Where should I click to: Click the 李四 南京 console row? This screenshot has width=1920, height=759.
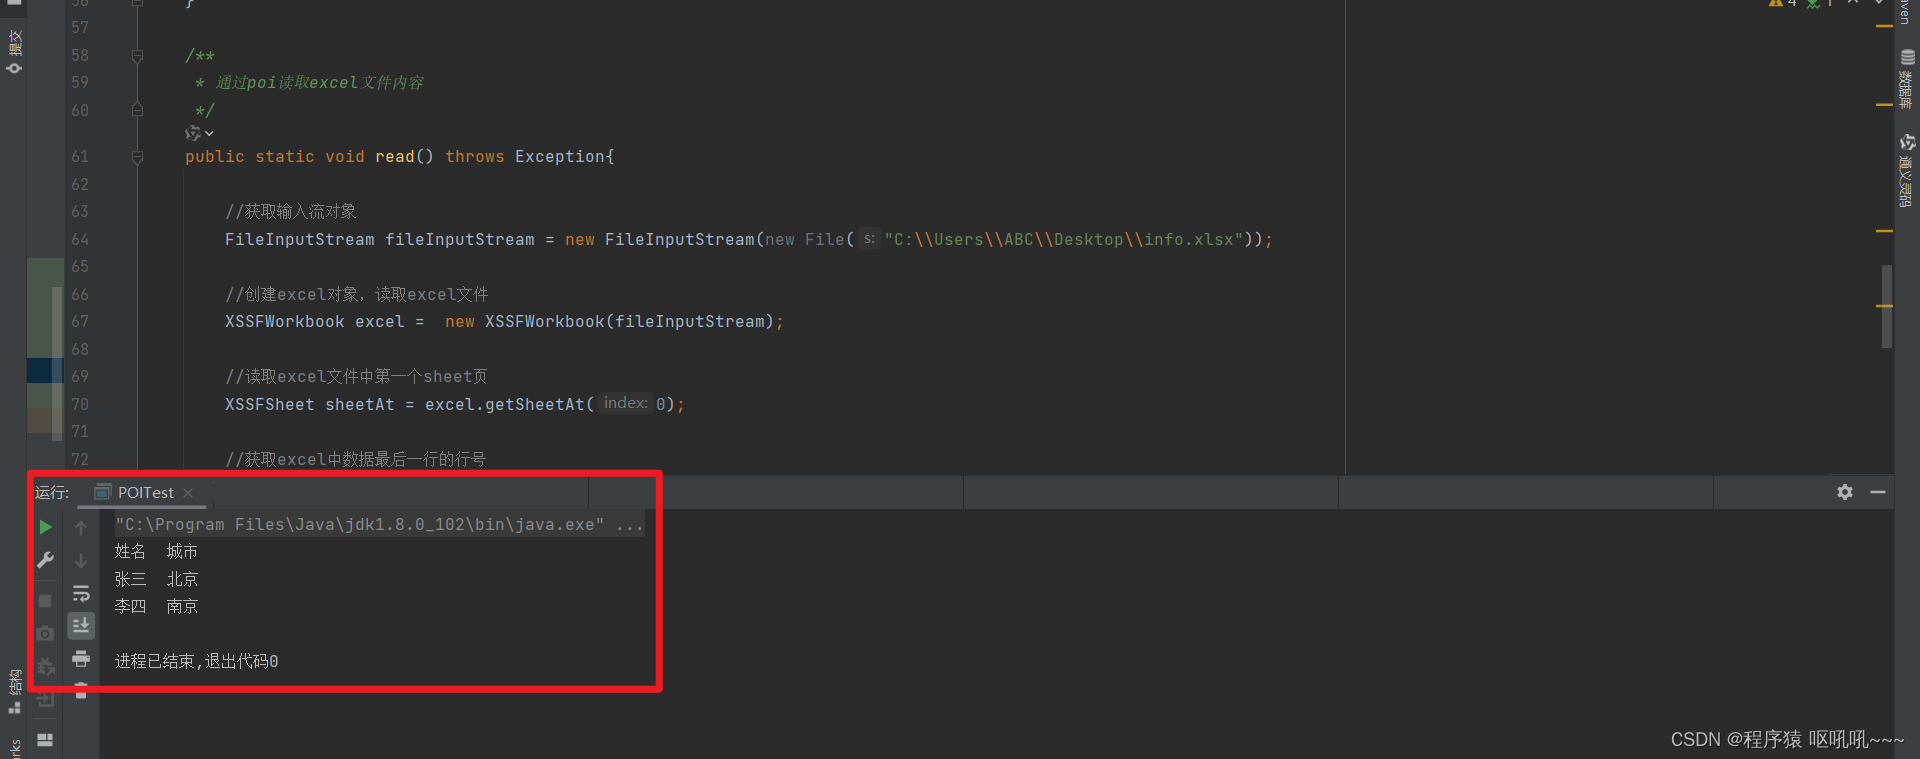click(x=156, y=606)
